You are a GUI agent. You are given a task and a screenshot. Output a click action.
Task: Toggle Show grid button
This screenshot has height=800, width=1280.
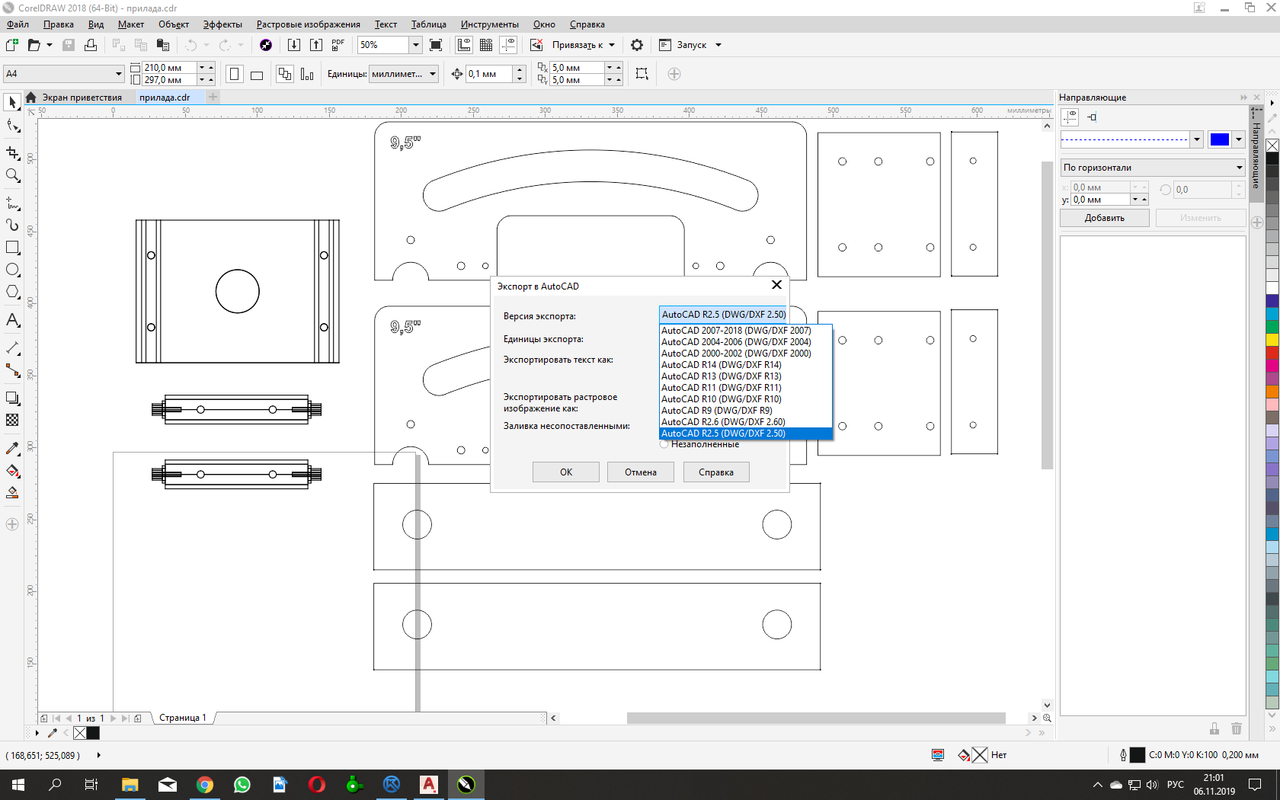[x=486, y=45]
